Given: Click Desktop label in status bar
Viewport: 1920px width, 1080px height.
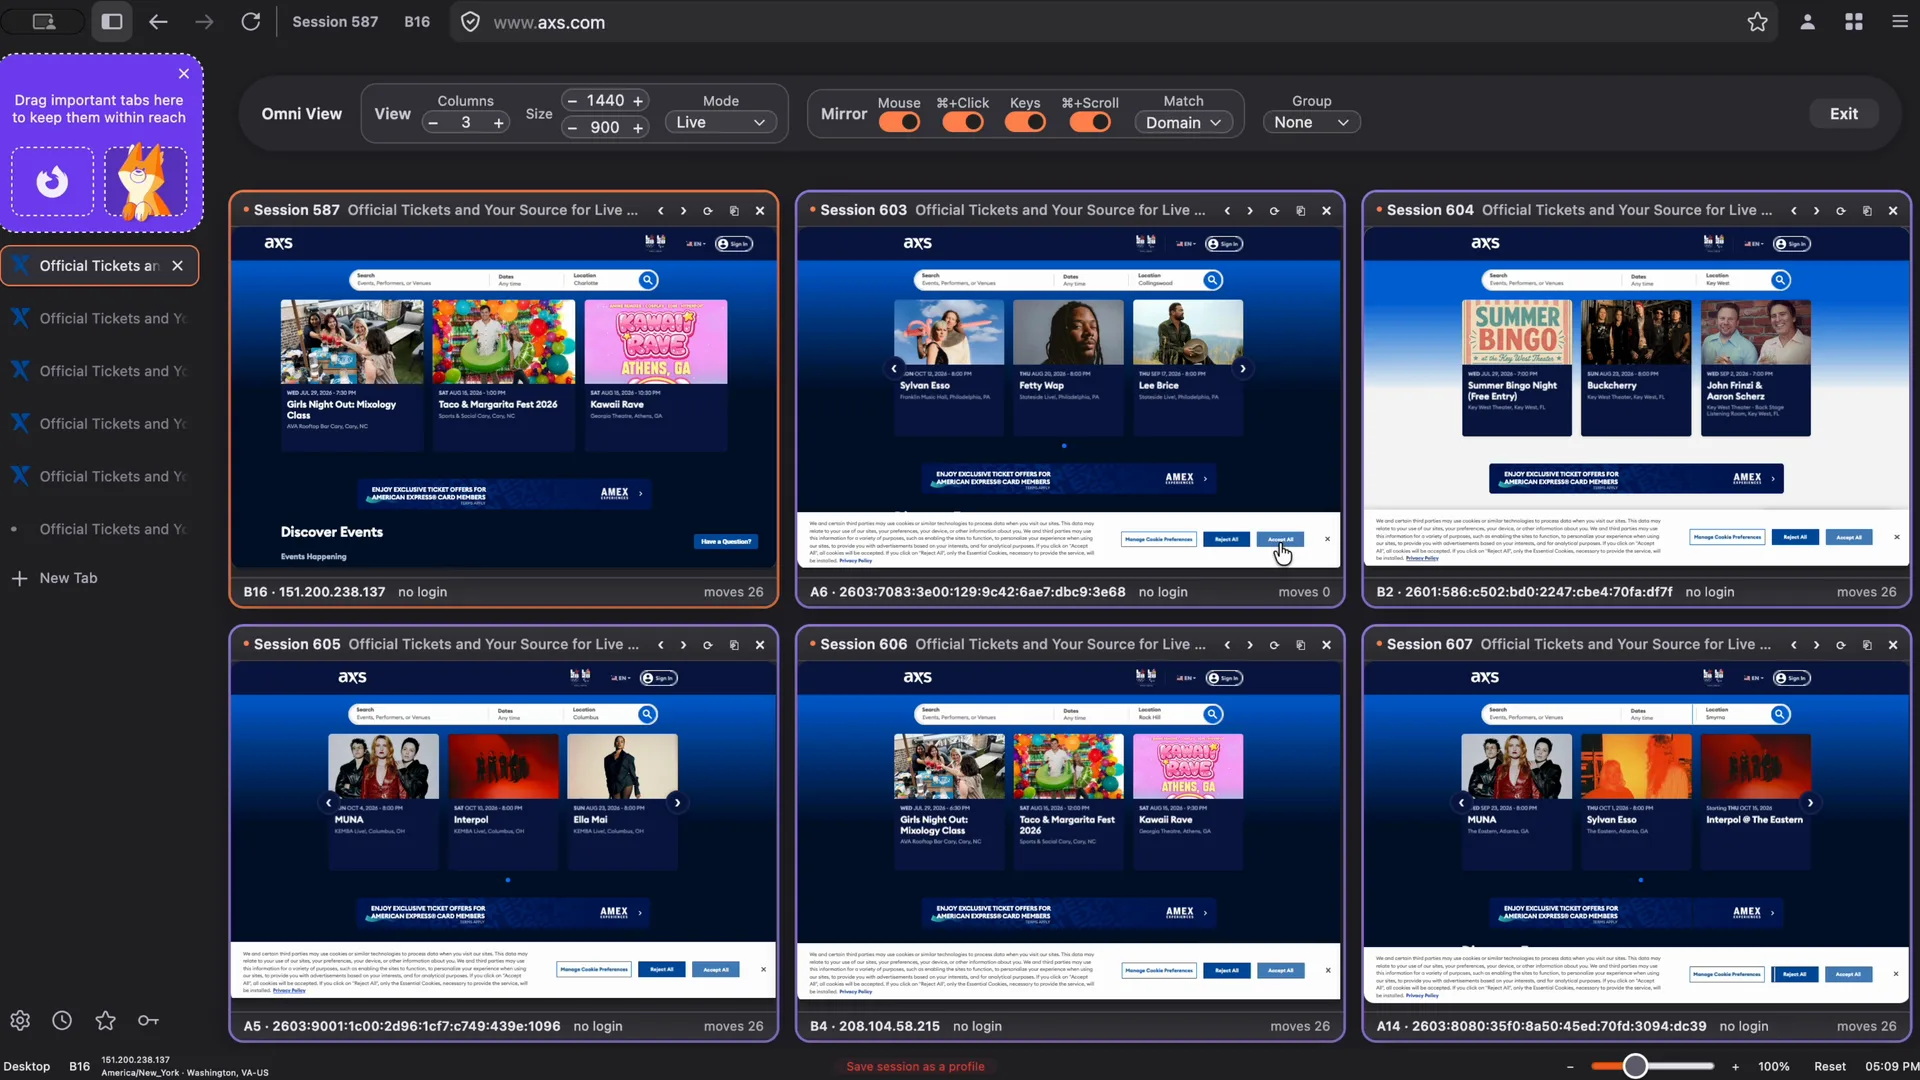Looking at the screenshot, I should [27, 1067].
